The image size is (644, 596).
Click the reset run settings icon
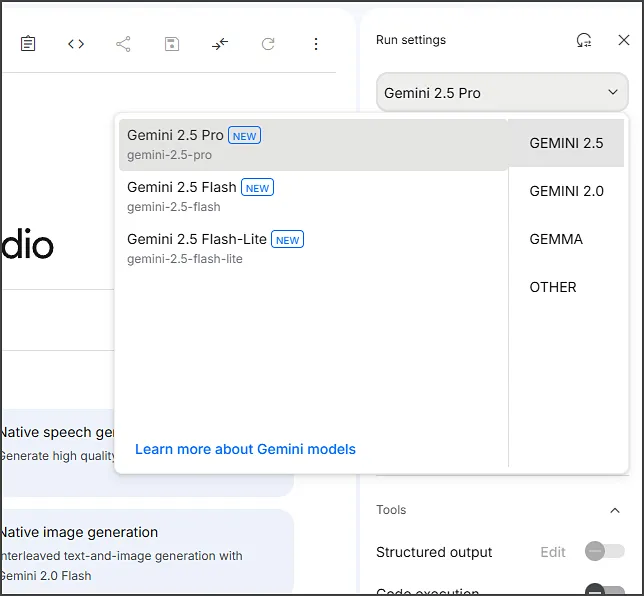(x=584, y=40)
